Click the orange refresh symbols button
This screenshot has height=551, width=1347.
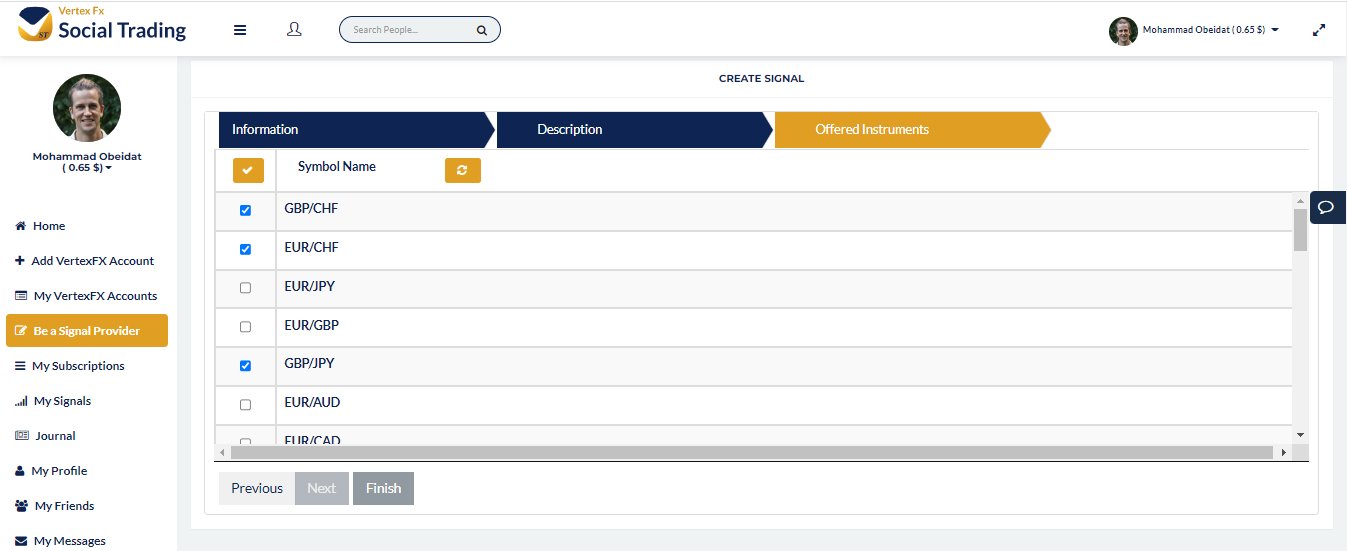(x=462, y=171)
